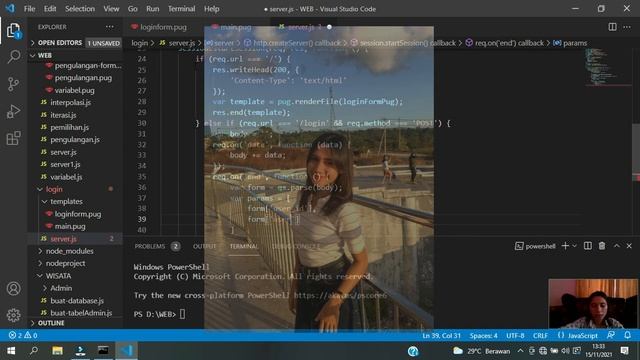Open the Edit menu
The width and height of the screenshot is (640, 360).
click(50, 9)
